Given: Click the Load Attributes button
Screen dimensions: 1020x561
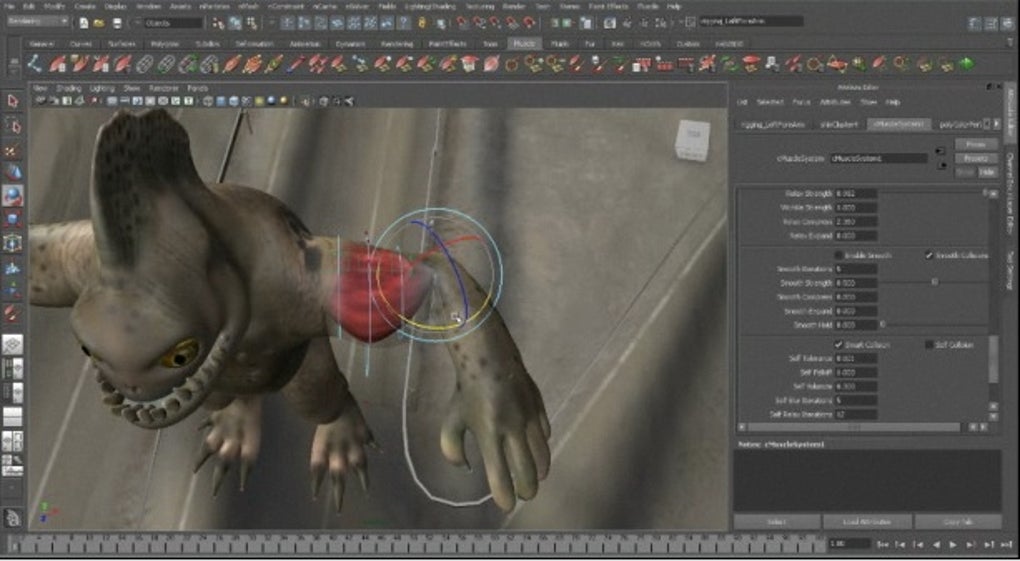Looking at the screenshot, I should (866, 521).
